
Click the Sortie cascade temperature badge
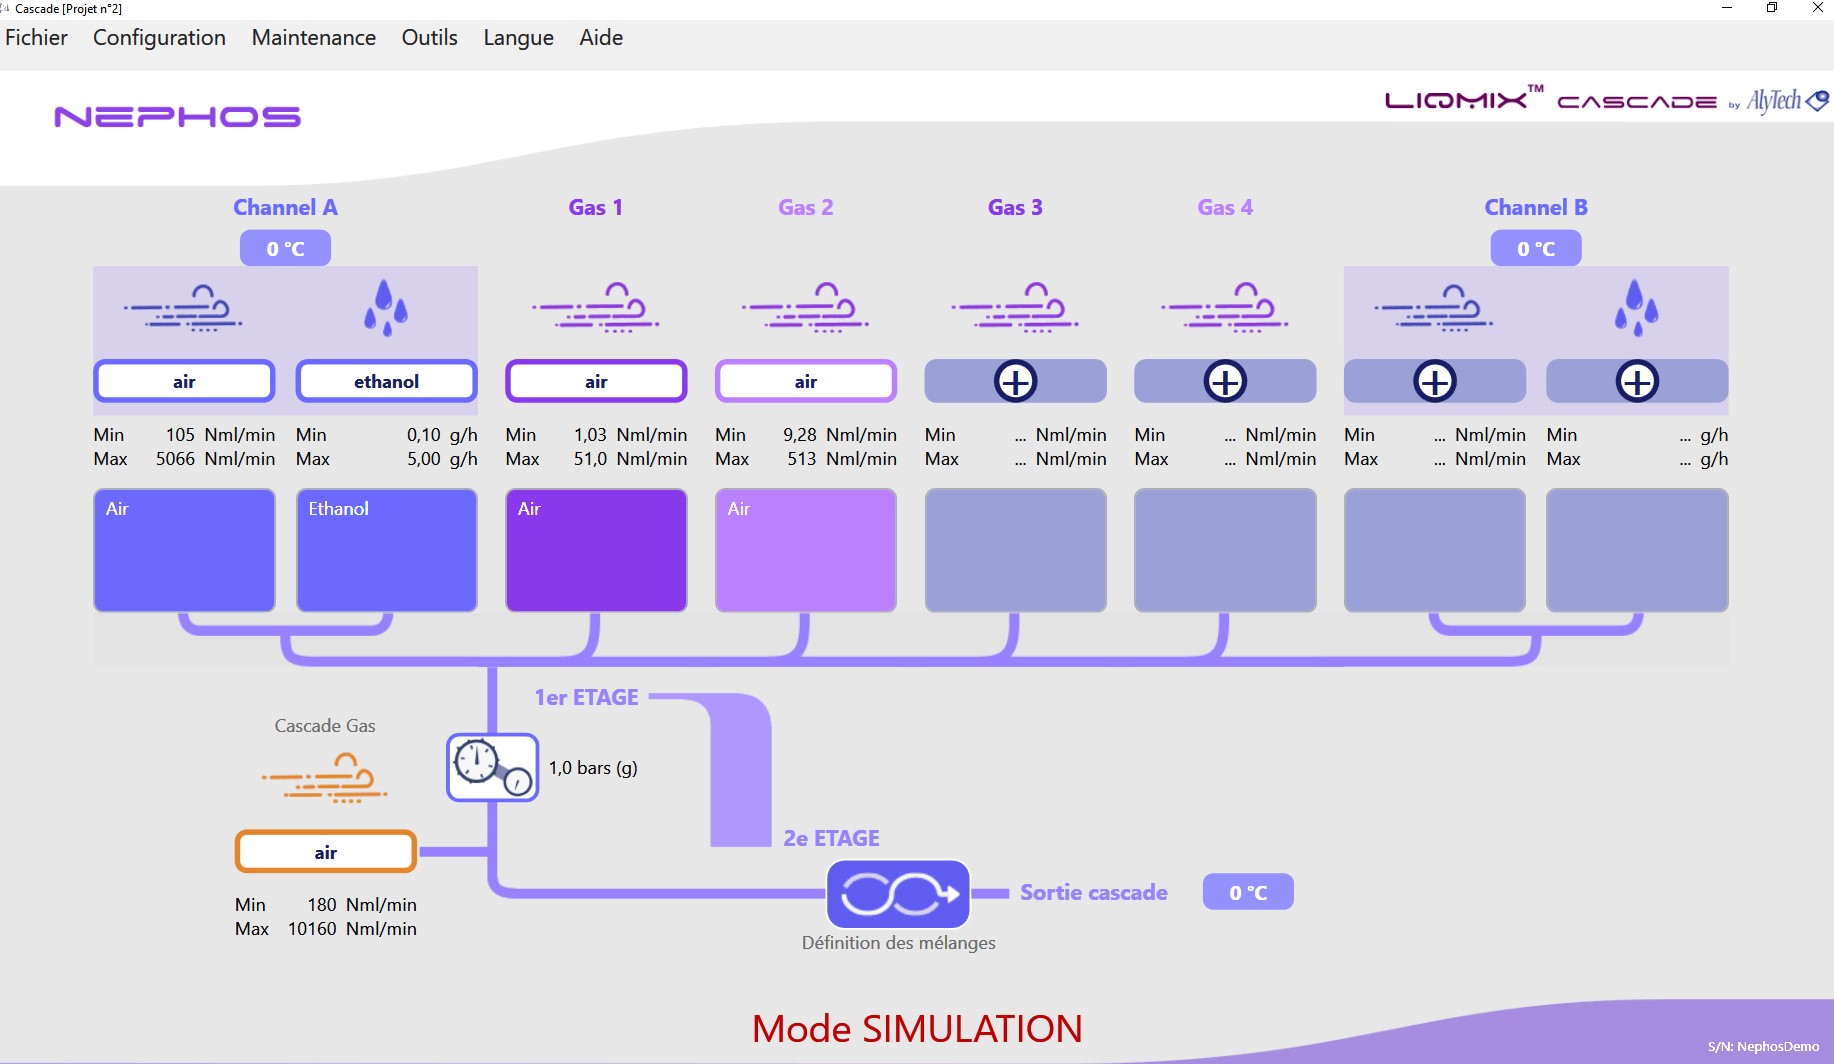click(1247, 891)
